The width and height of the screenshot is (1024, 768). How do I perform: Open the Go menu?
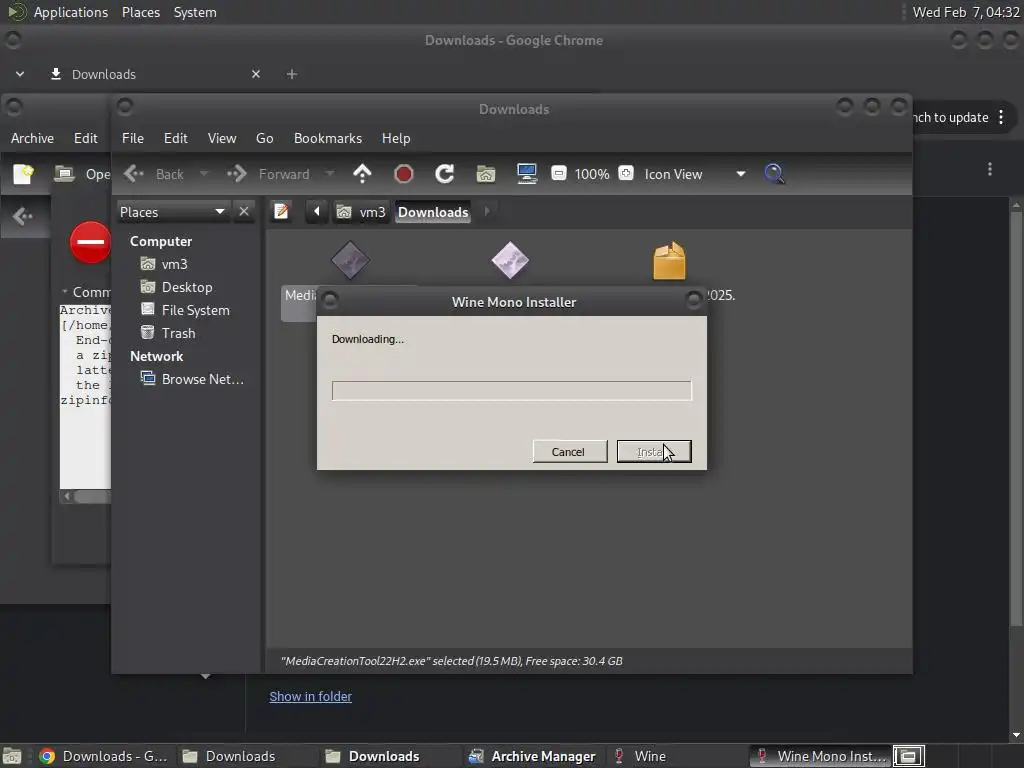(264, 138)
